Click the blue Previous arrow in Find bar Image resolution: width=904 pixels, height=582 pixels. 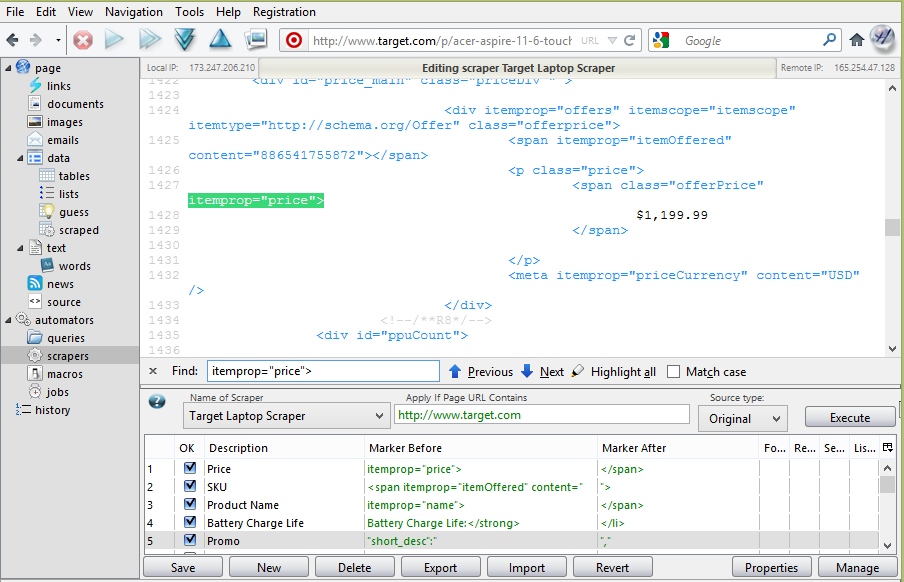click(x=455, y=371)
